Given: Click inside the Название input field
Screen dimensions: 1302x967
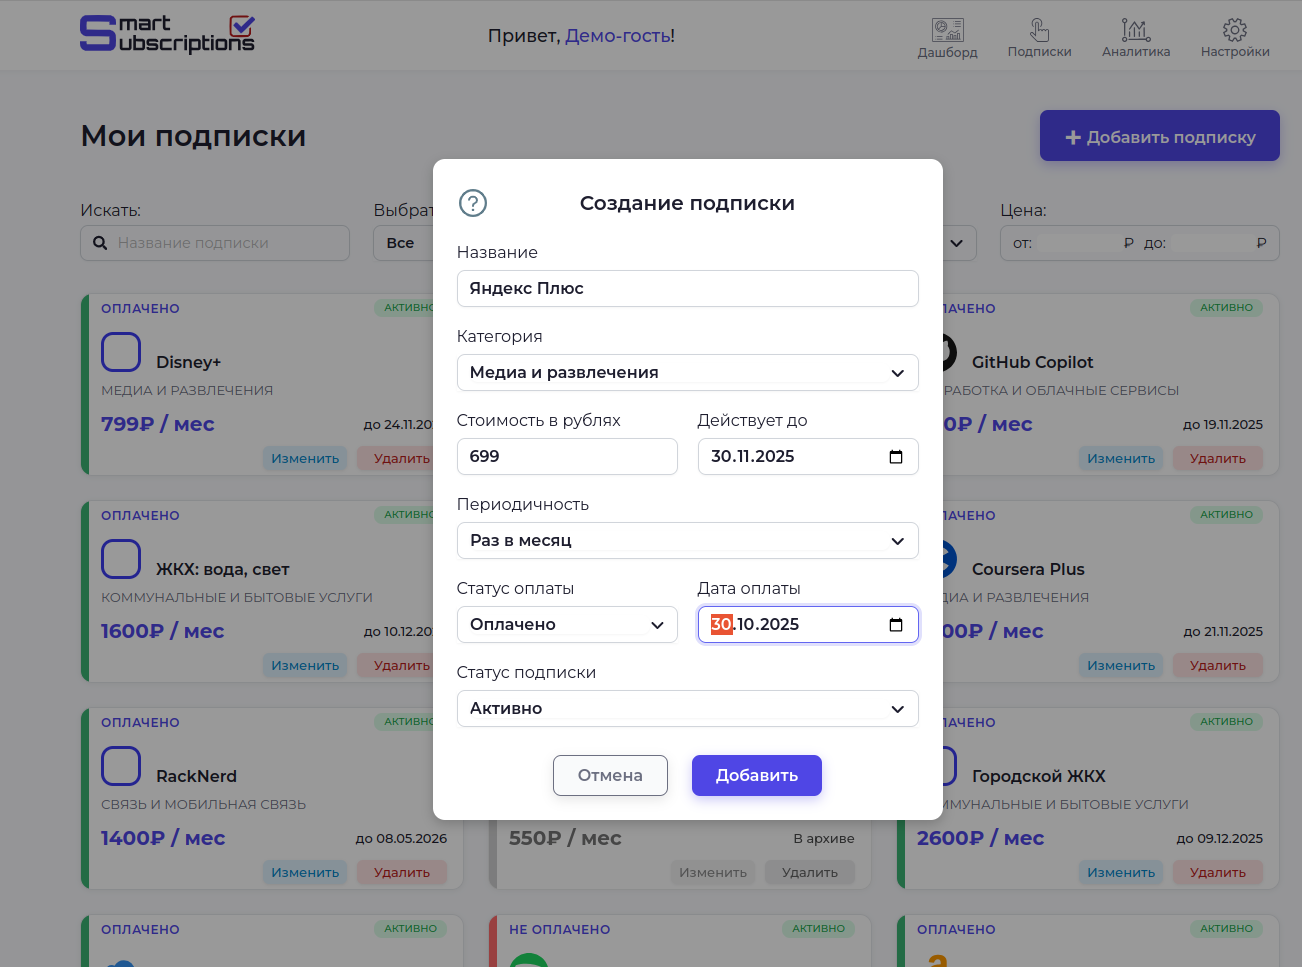Looking at the screenshot, I should pyautogui.click(x=687, y=288).
